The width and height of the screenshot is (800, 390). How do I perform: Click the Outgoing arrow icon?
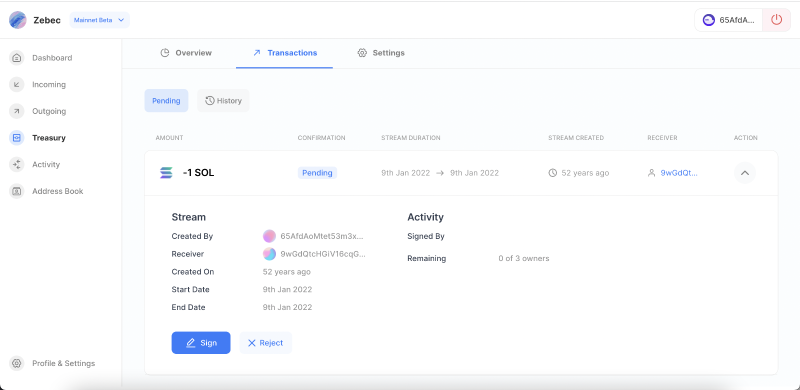coord(17,111)
